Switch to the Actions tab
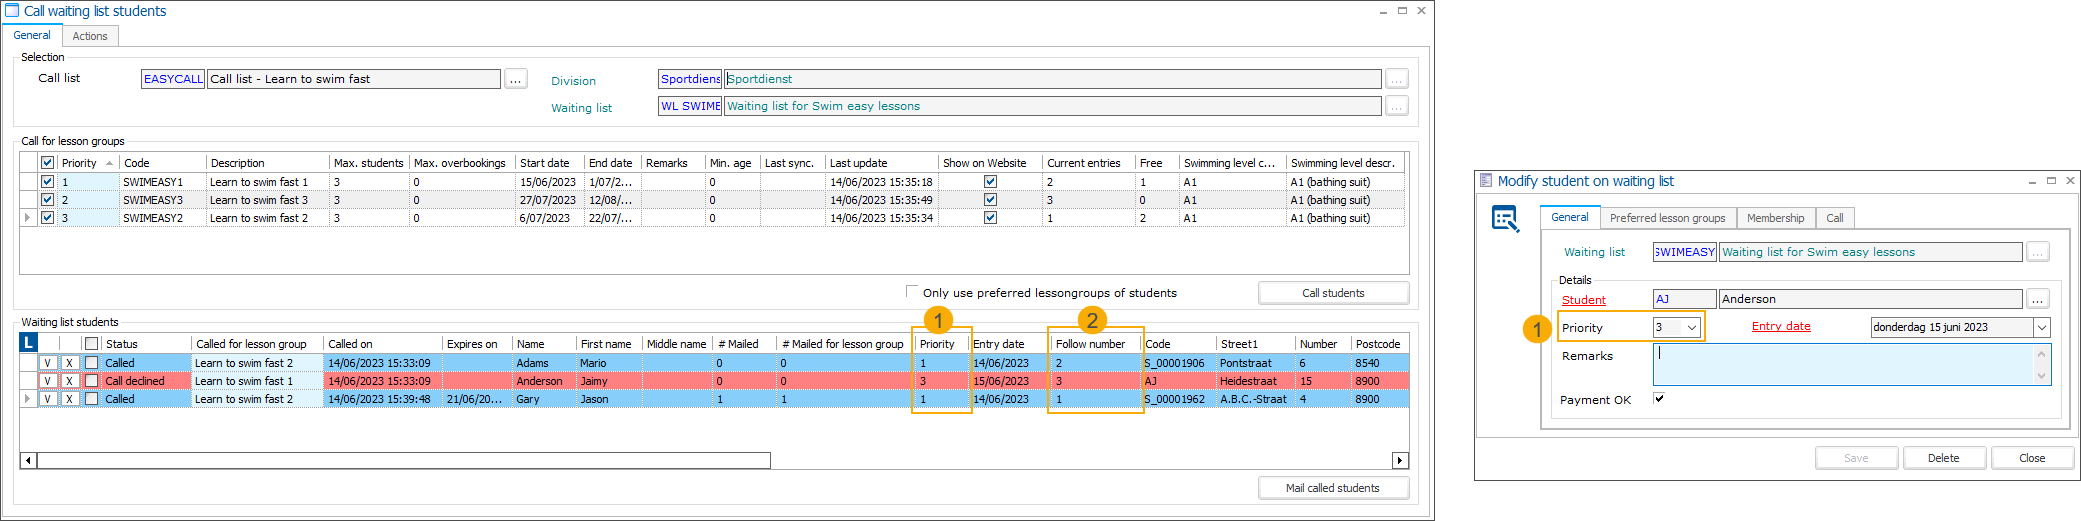 (x=90, y=36)
